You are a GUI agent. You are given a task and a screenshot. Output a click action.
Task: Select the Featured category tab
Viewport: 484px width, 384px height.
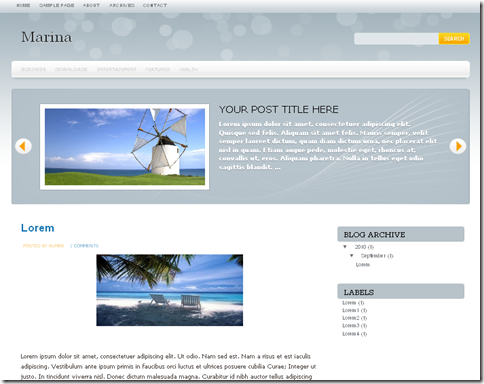[157, 69]
